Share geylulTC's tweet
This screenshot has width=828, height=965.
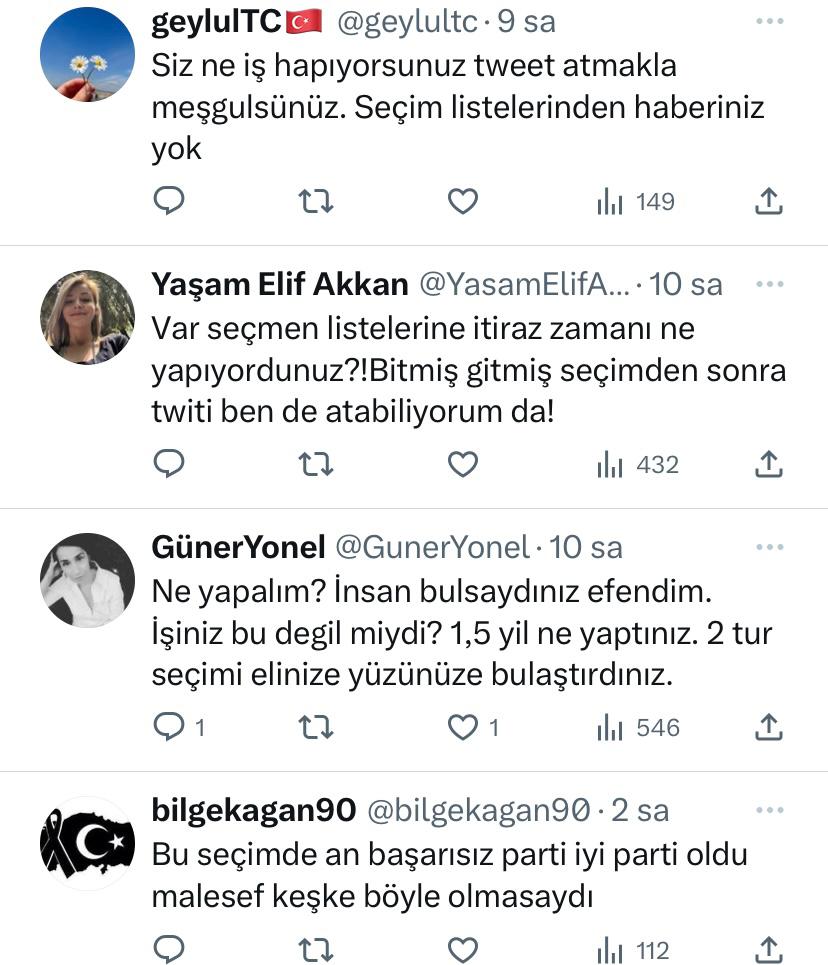[767, 202]
